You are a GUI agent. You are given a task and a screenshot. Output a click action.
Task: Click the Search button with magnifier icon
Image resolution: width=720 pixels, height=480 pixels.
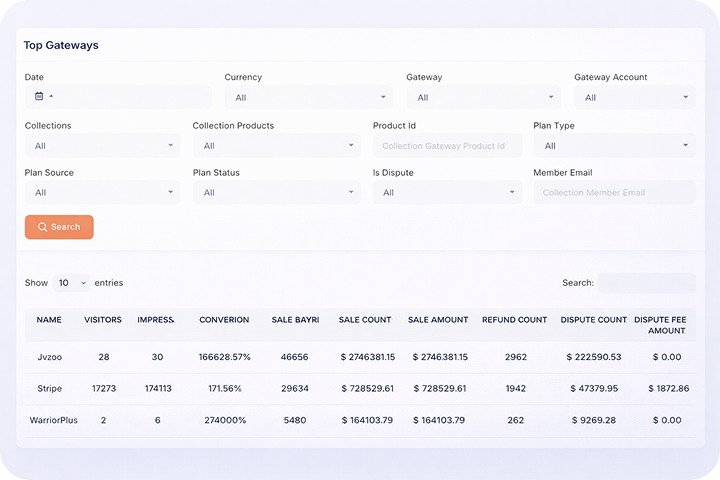click(59, 227)
